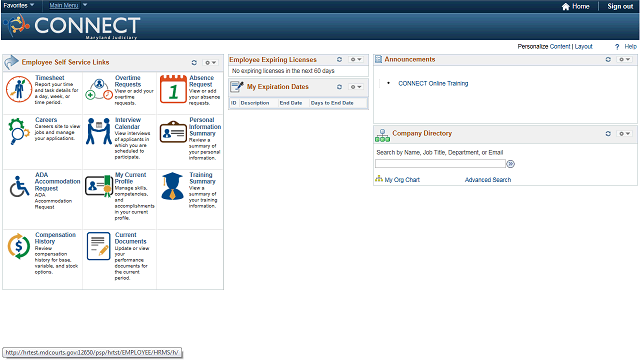The width and height of the screenshot is (640, 360).
Task: Open ADA Accommodation Request link
Action: click(x=58, y=181)
